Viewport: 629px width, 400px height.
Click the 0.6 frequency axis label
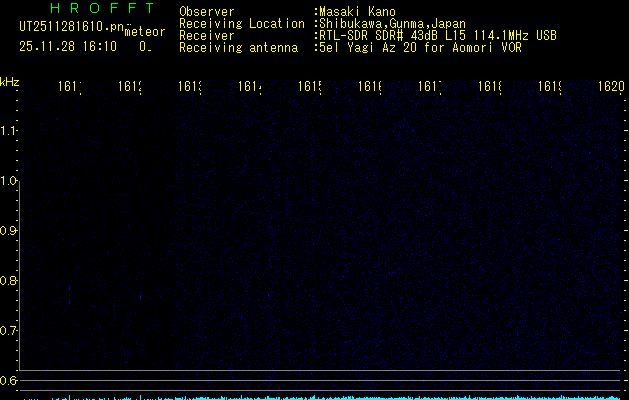(8, 380)
